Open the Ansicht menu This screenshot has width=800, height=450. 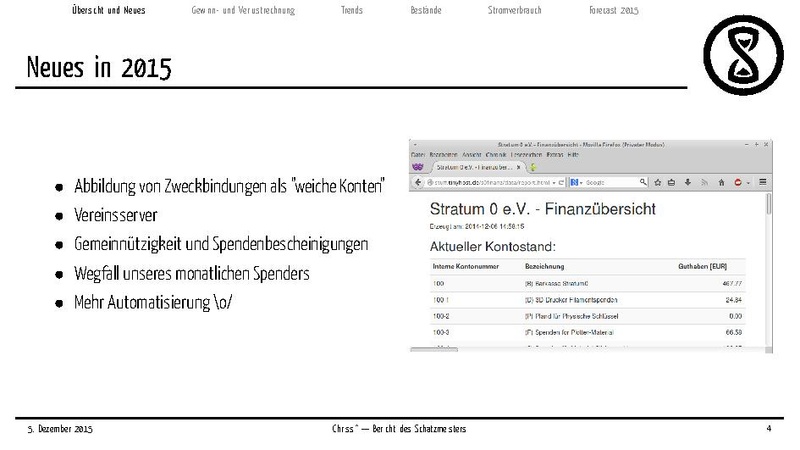tap(471, 155)
